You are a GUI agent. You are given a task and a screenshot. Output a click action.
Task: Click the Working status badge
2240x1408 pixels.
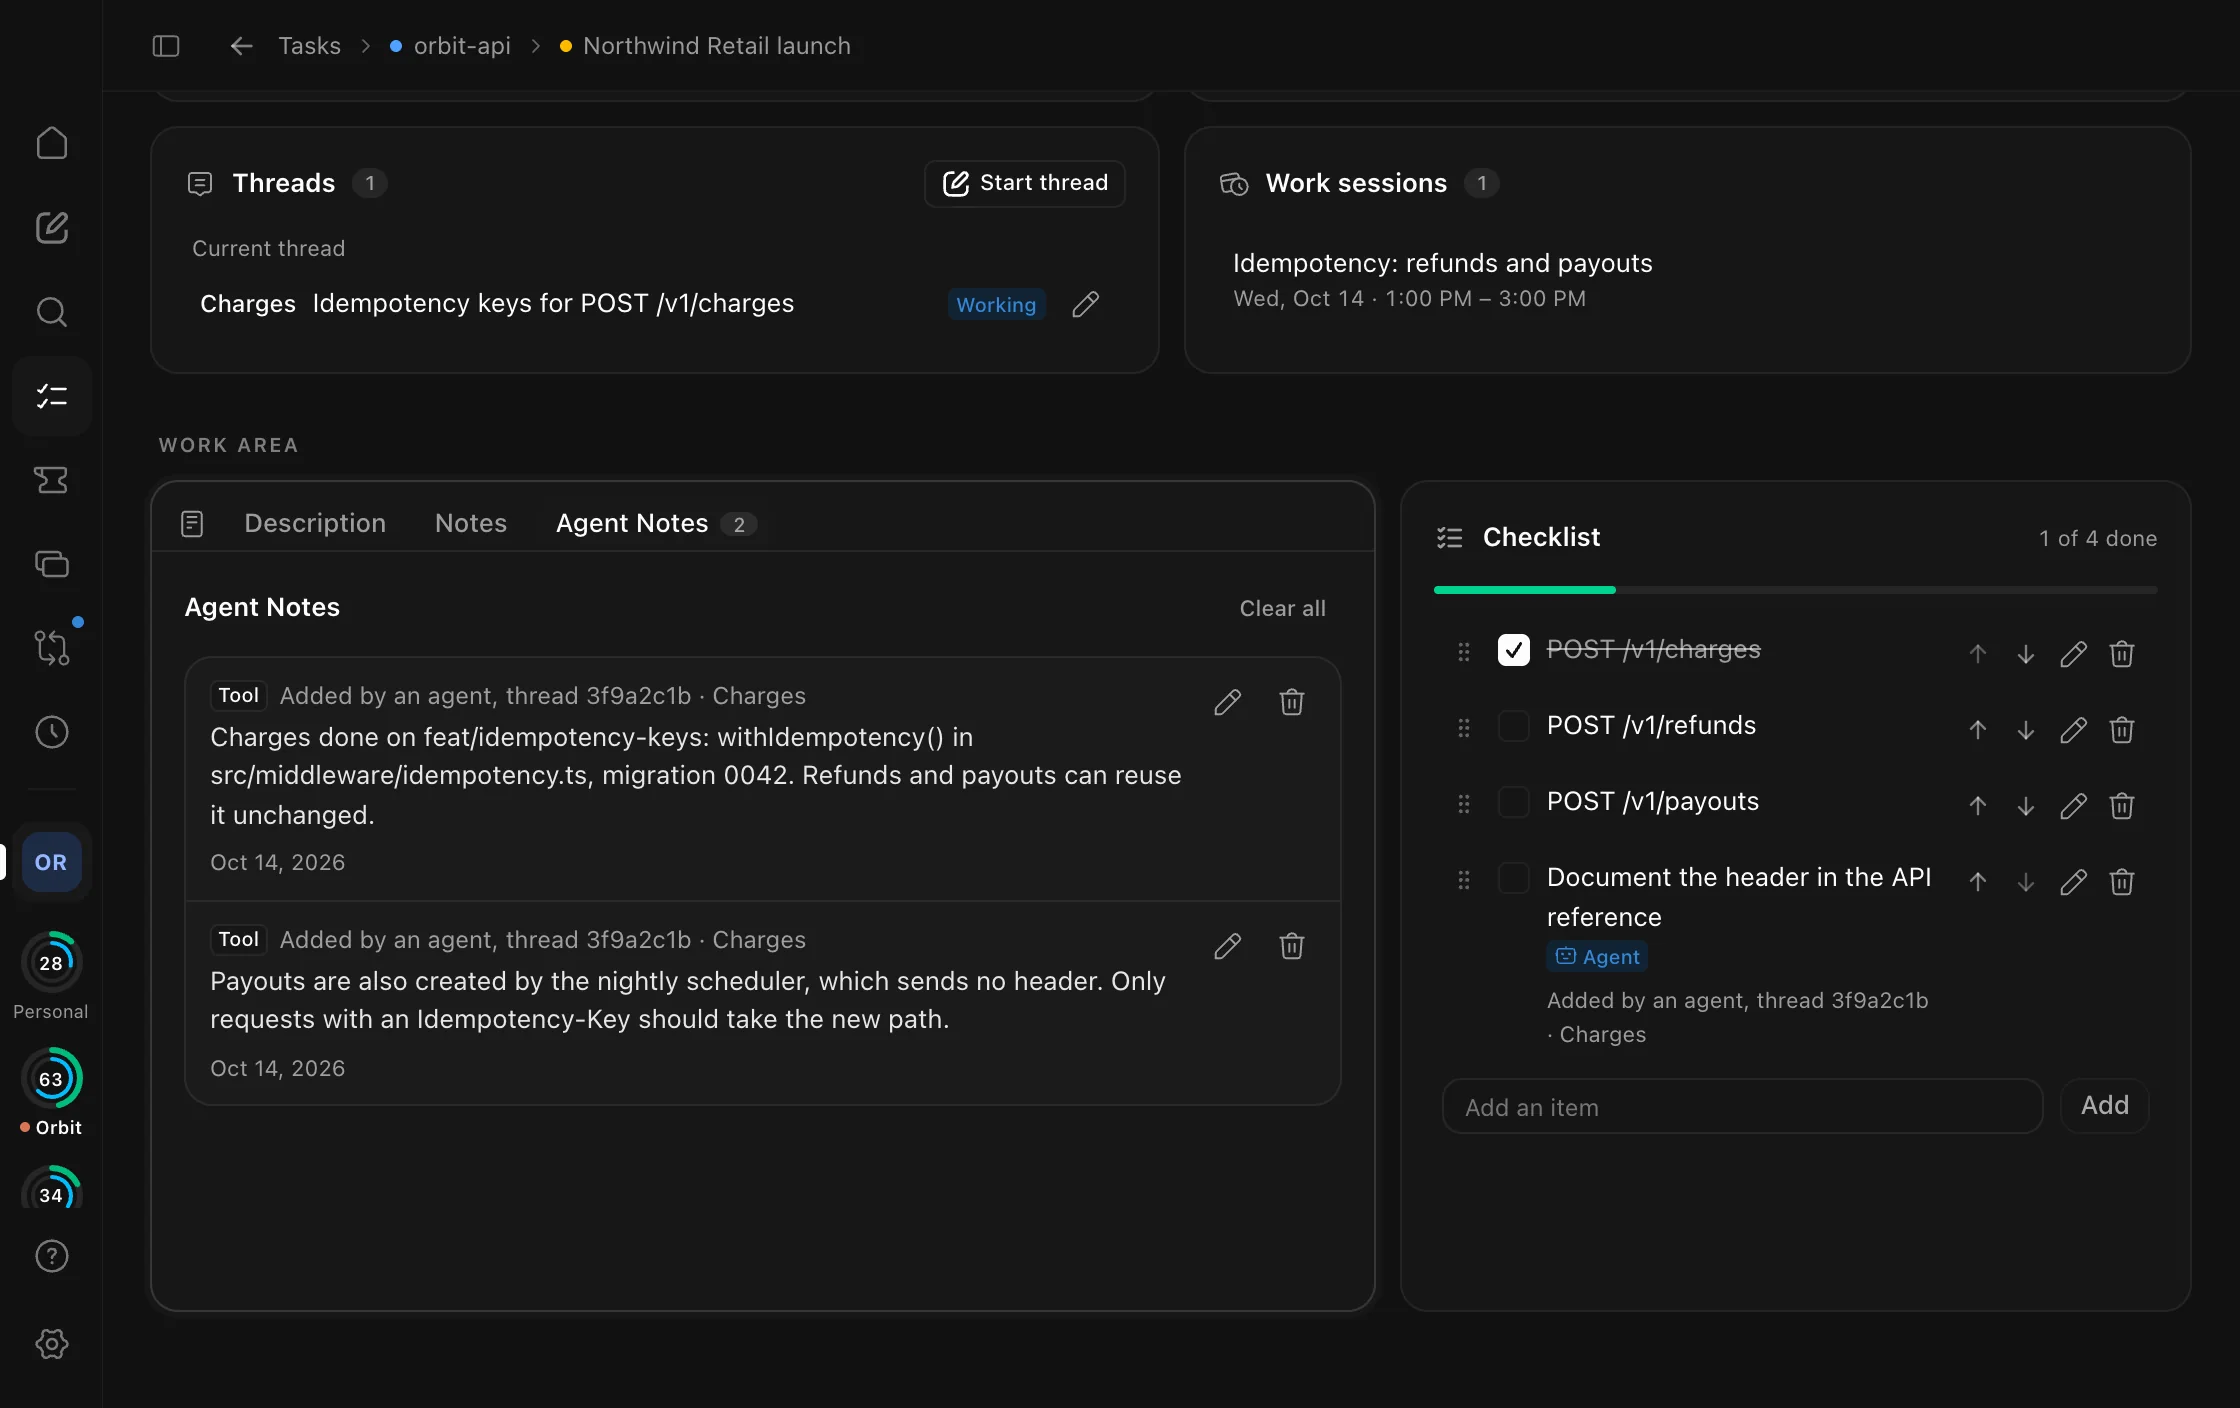point(996,304)
